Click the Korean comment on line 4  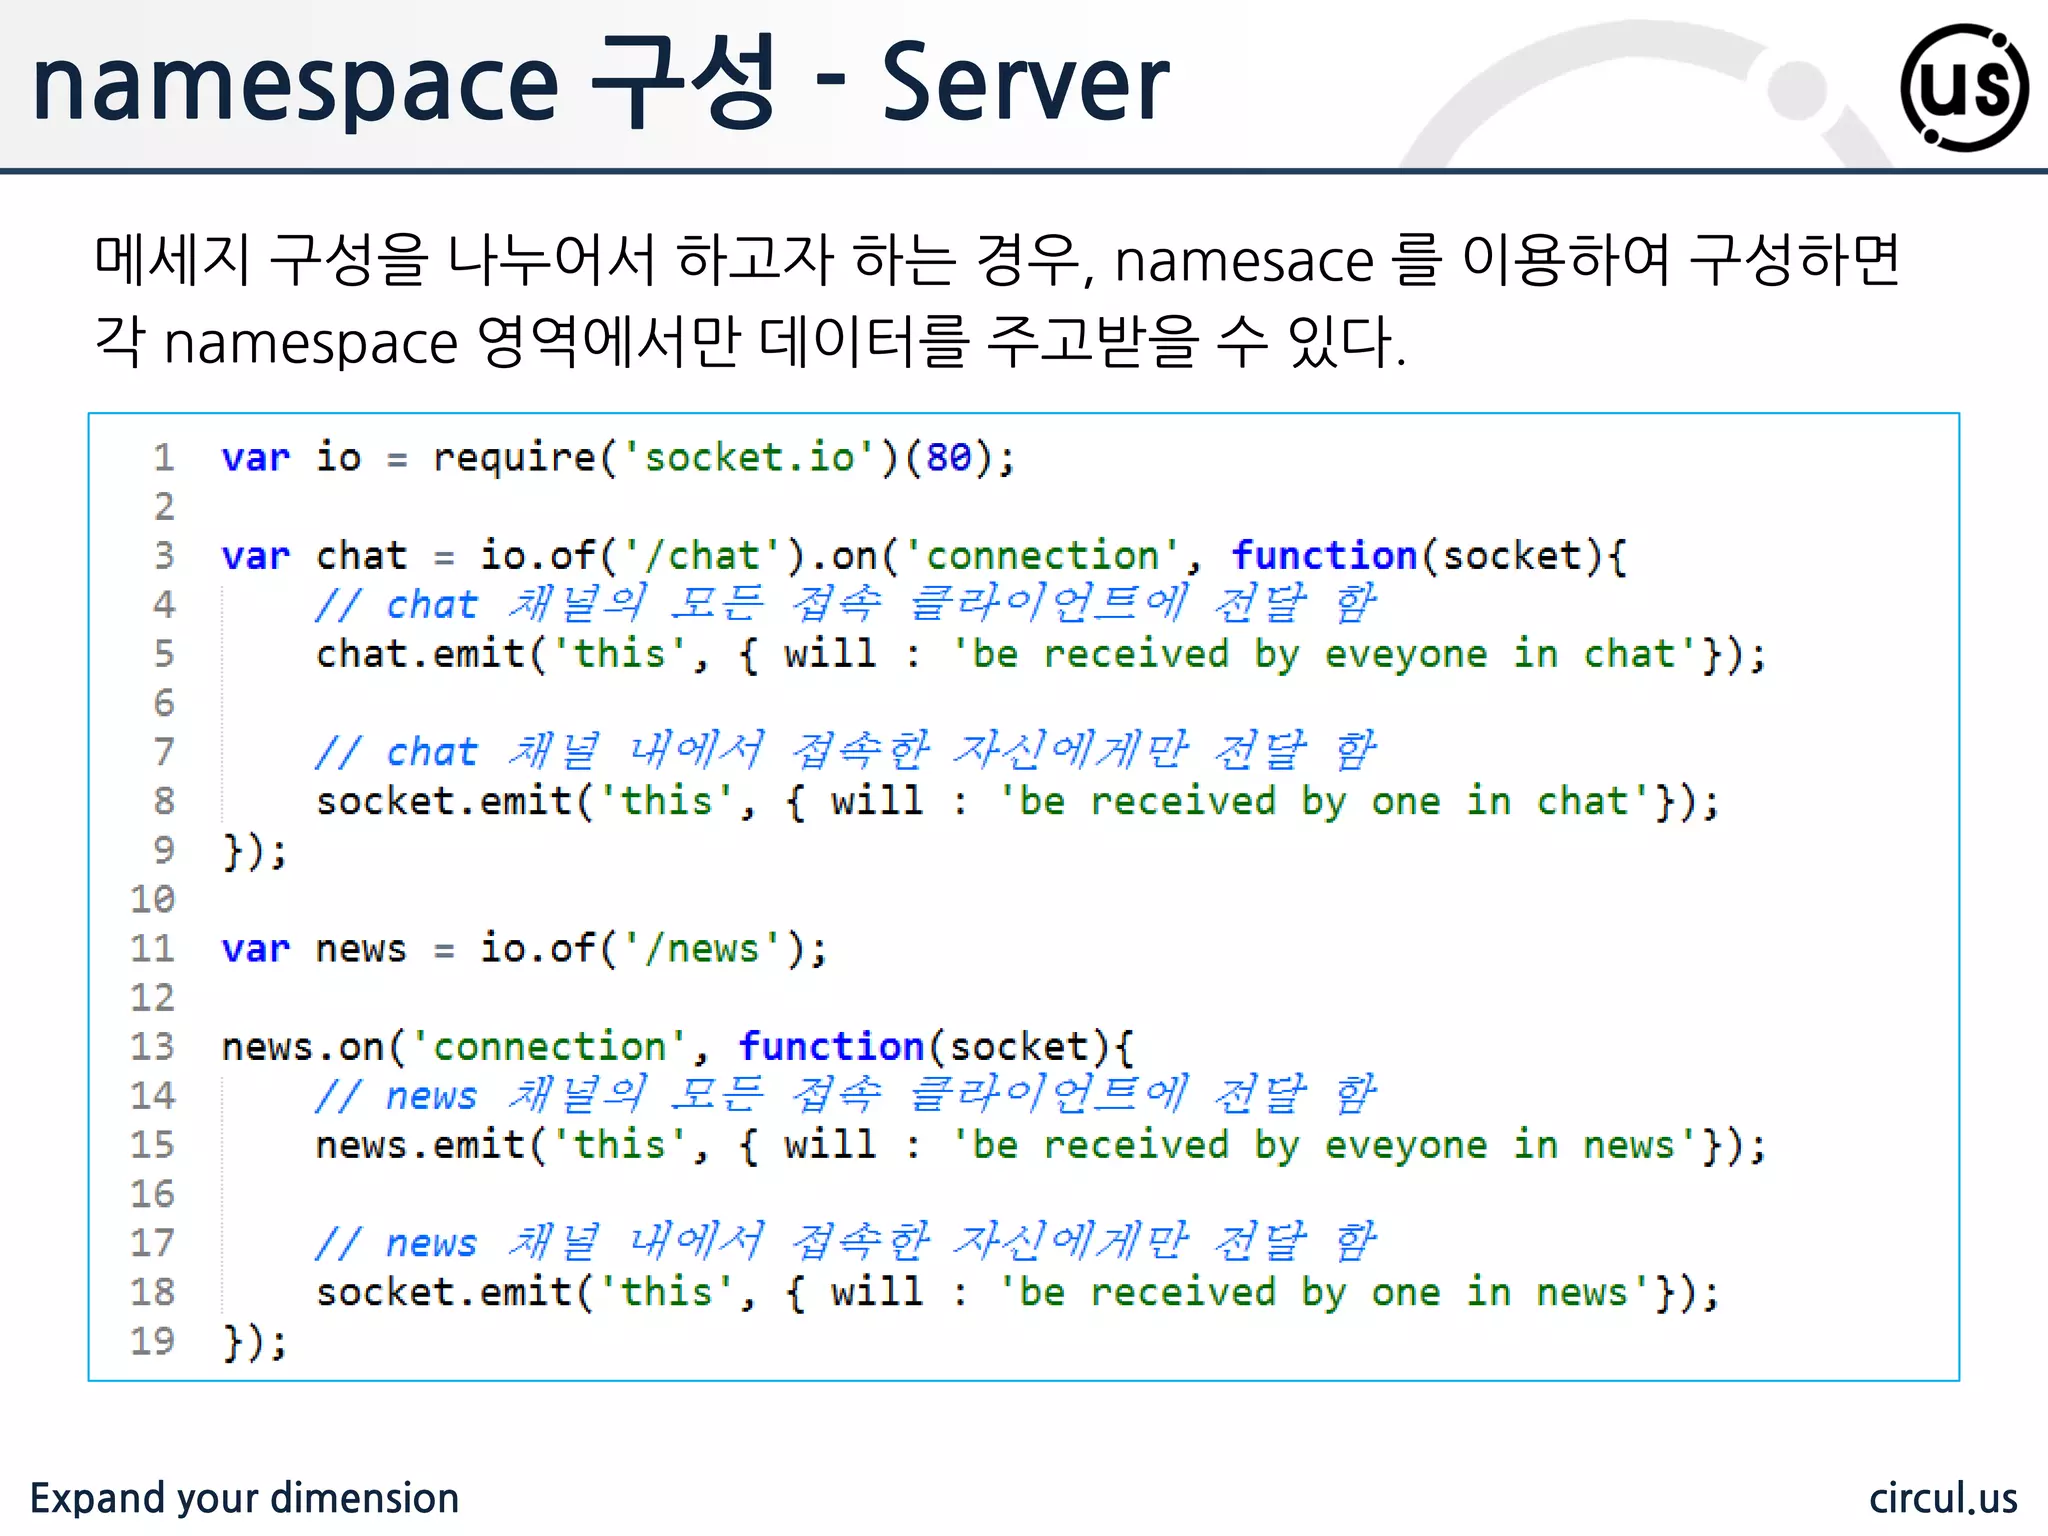(x=845, y=604)
